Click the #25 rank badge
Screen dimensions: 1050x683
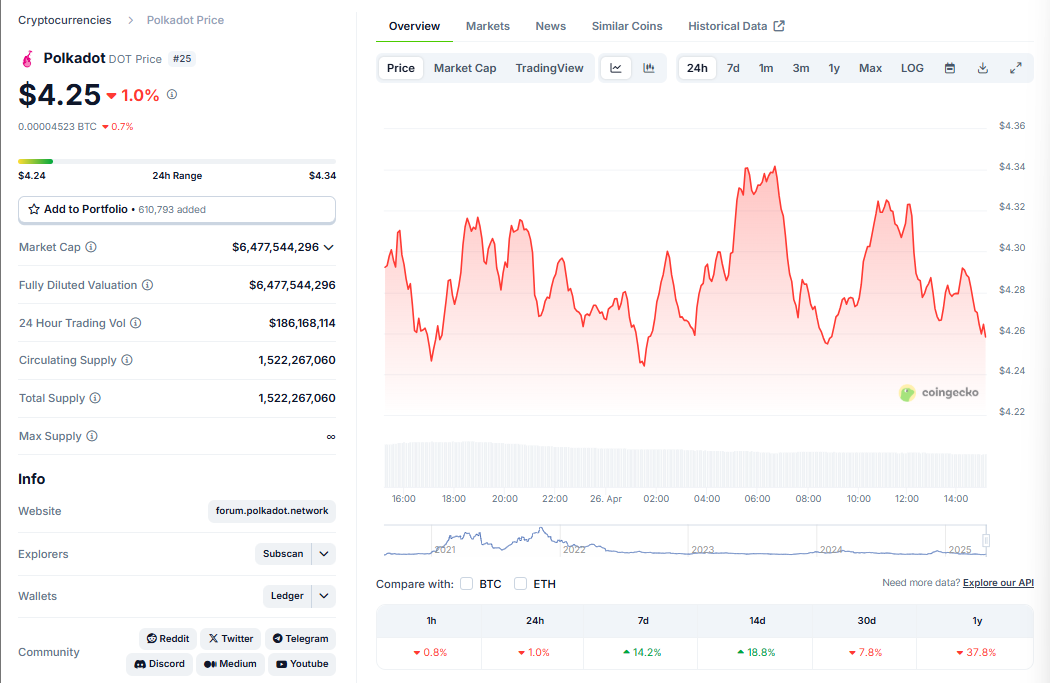182,59
